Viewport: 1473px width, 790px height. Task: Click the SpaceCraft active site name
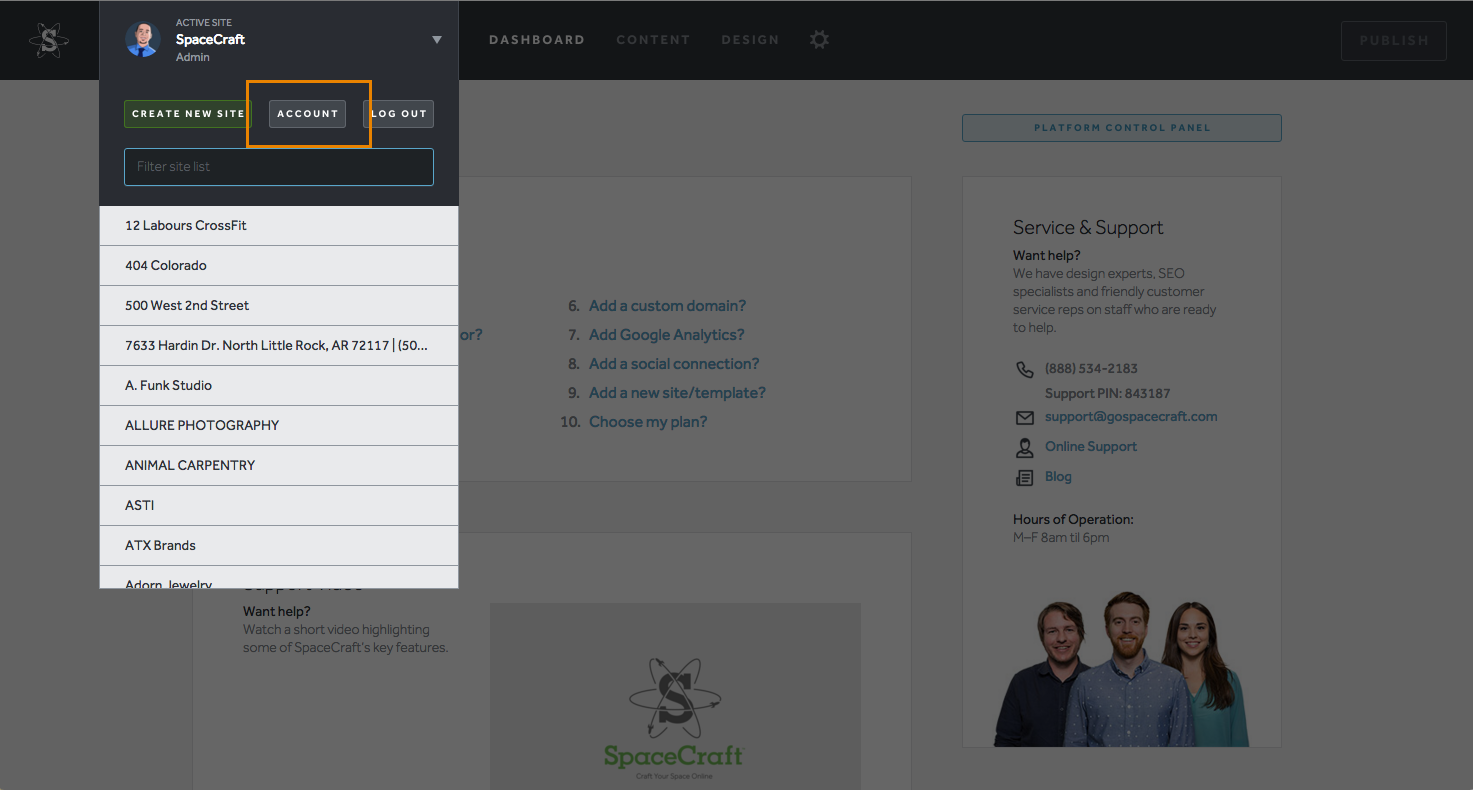pos(210,40)
